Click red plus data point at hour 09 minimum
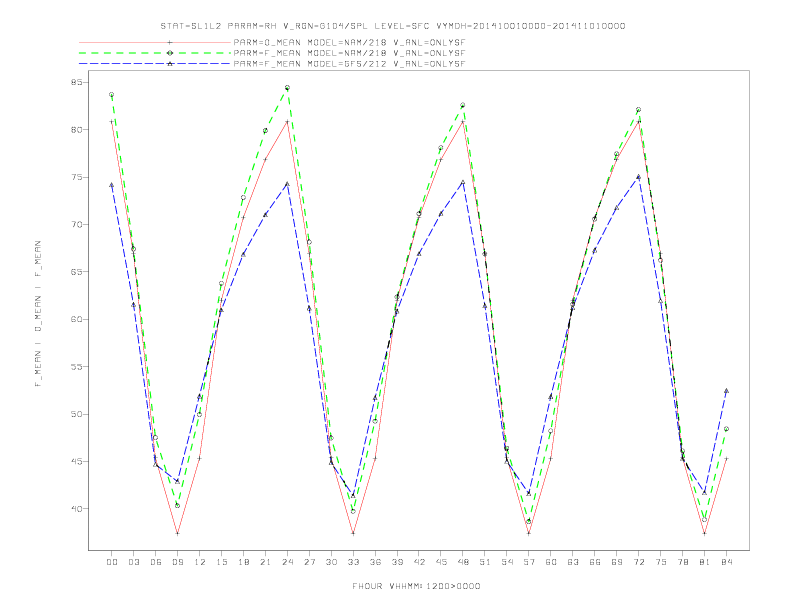This screenshot has width=792, height=612. click(x=177, y=533)
